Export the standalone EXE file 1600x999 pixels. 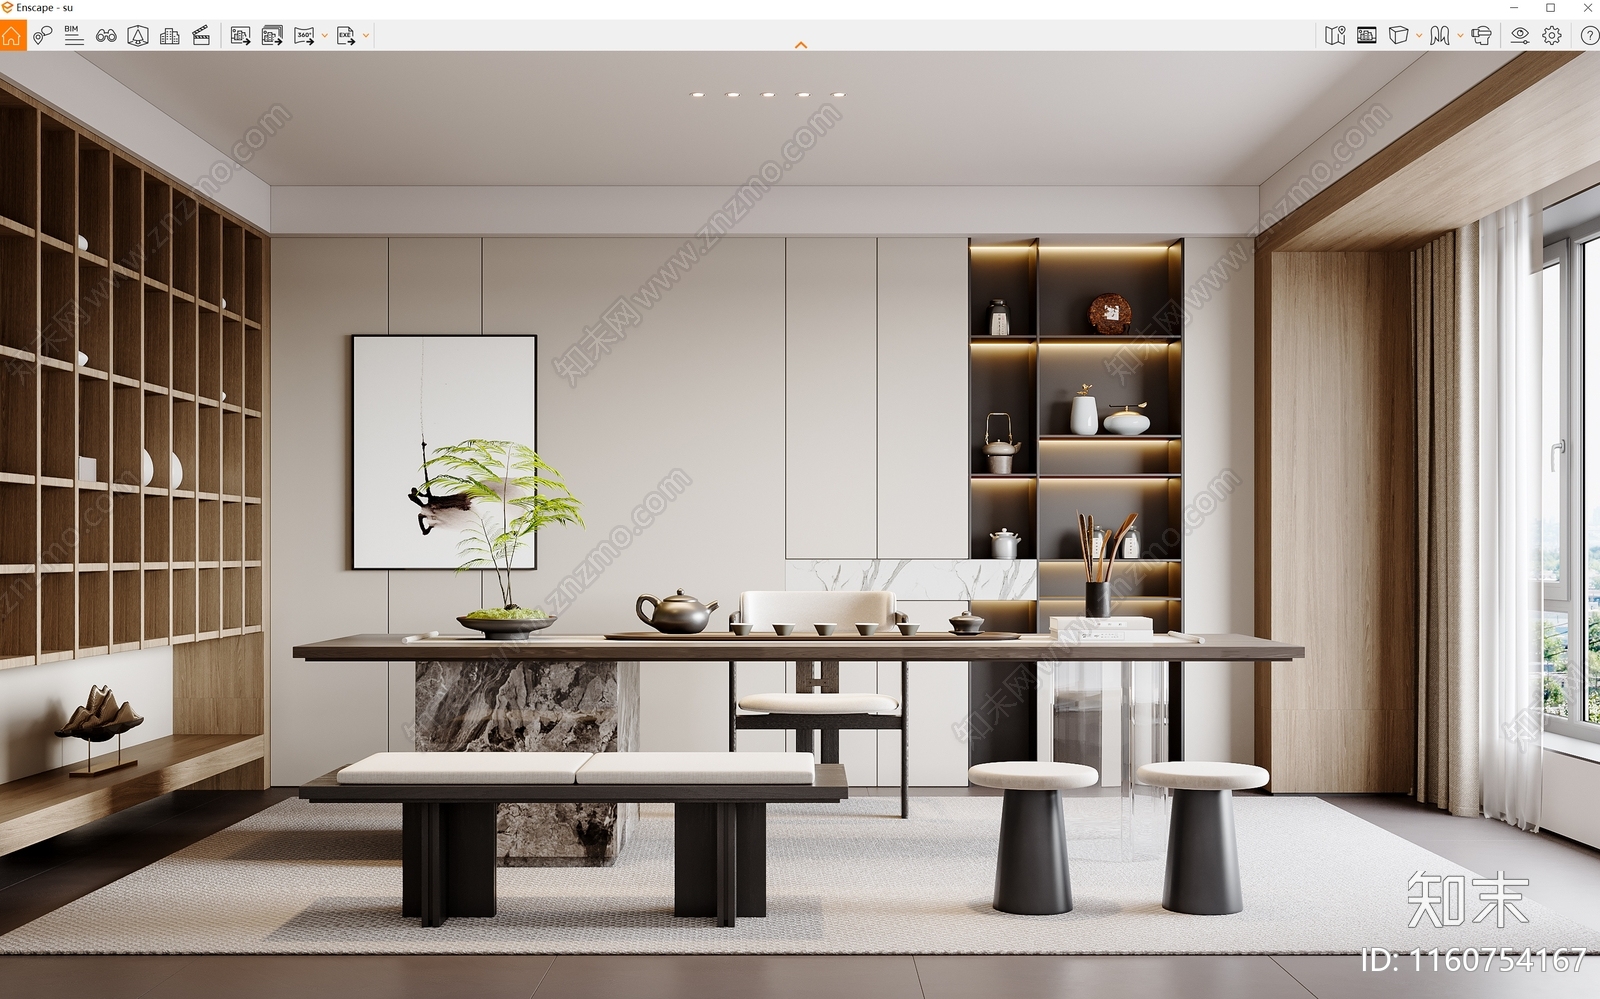click(x=346, y=36)
